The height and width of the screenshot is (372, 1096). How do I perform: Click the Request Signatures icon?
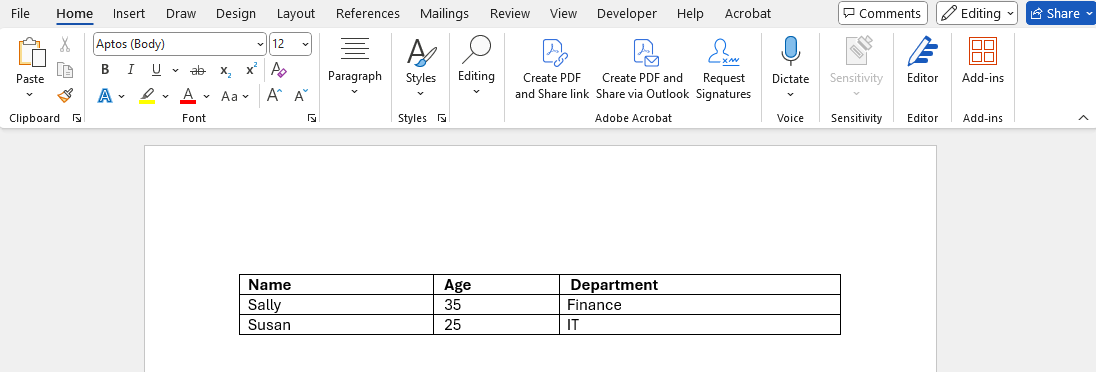tap(723, 51)
